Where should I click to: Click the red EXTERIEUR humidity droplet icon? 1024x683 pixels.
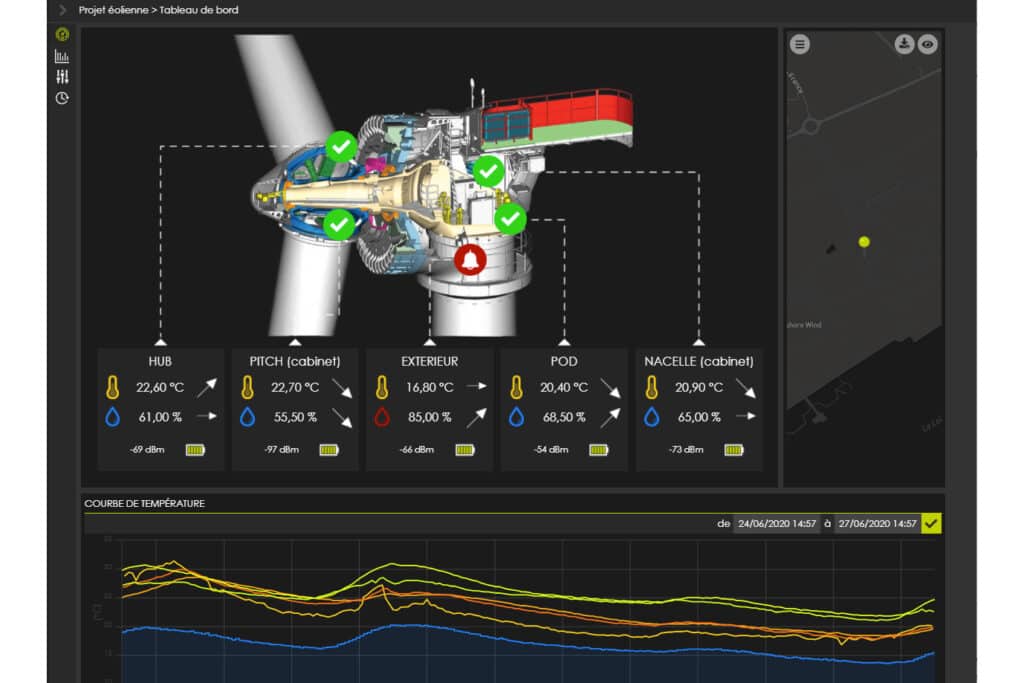coord(382,417)
